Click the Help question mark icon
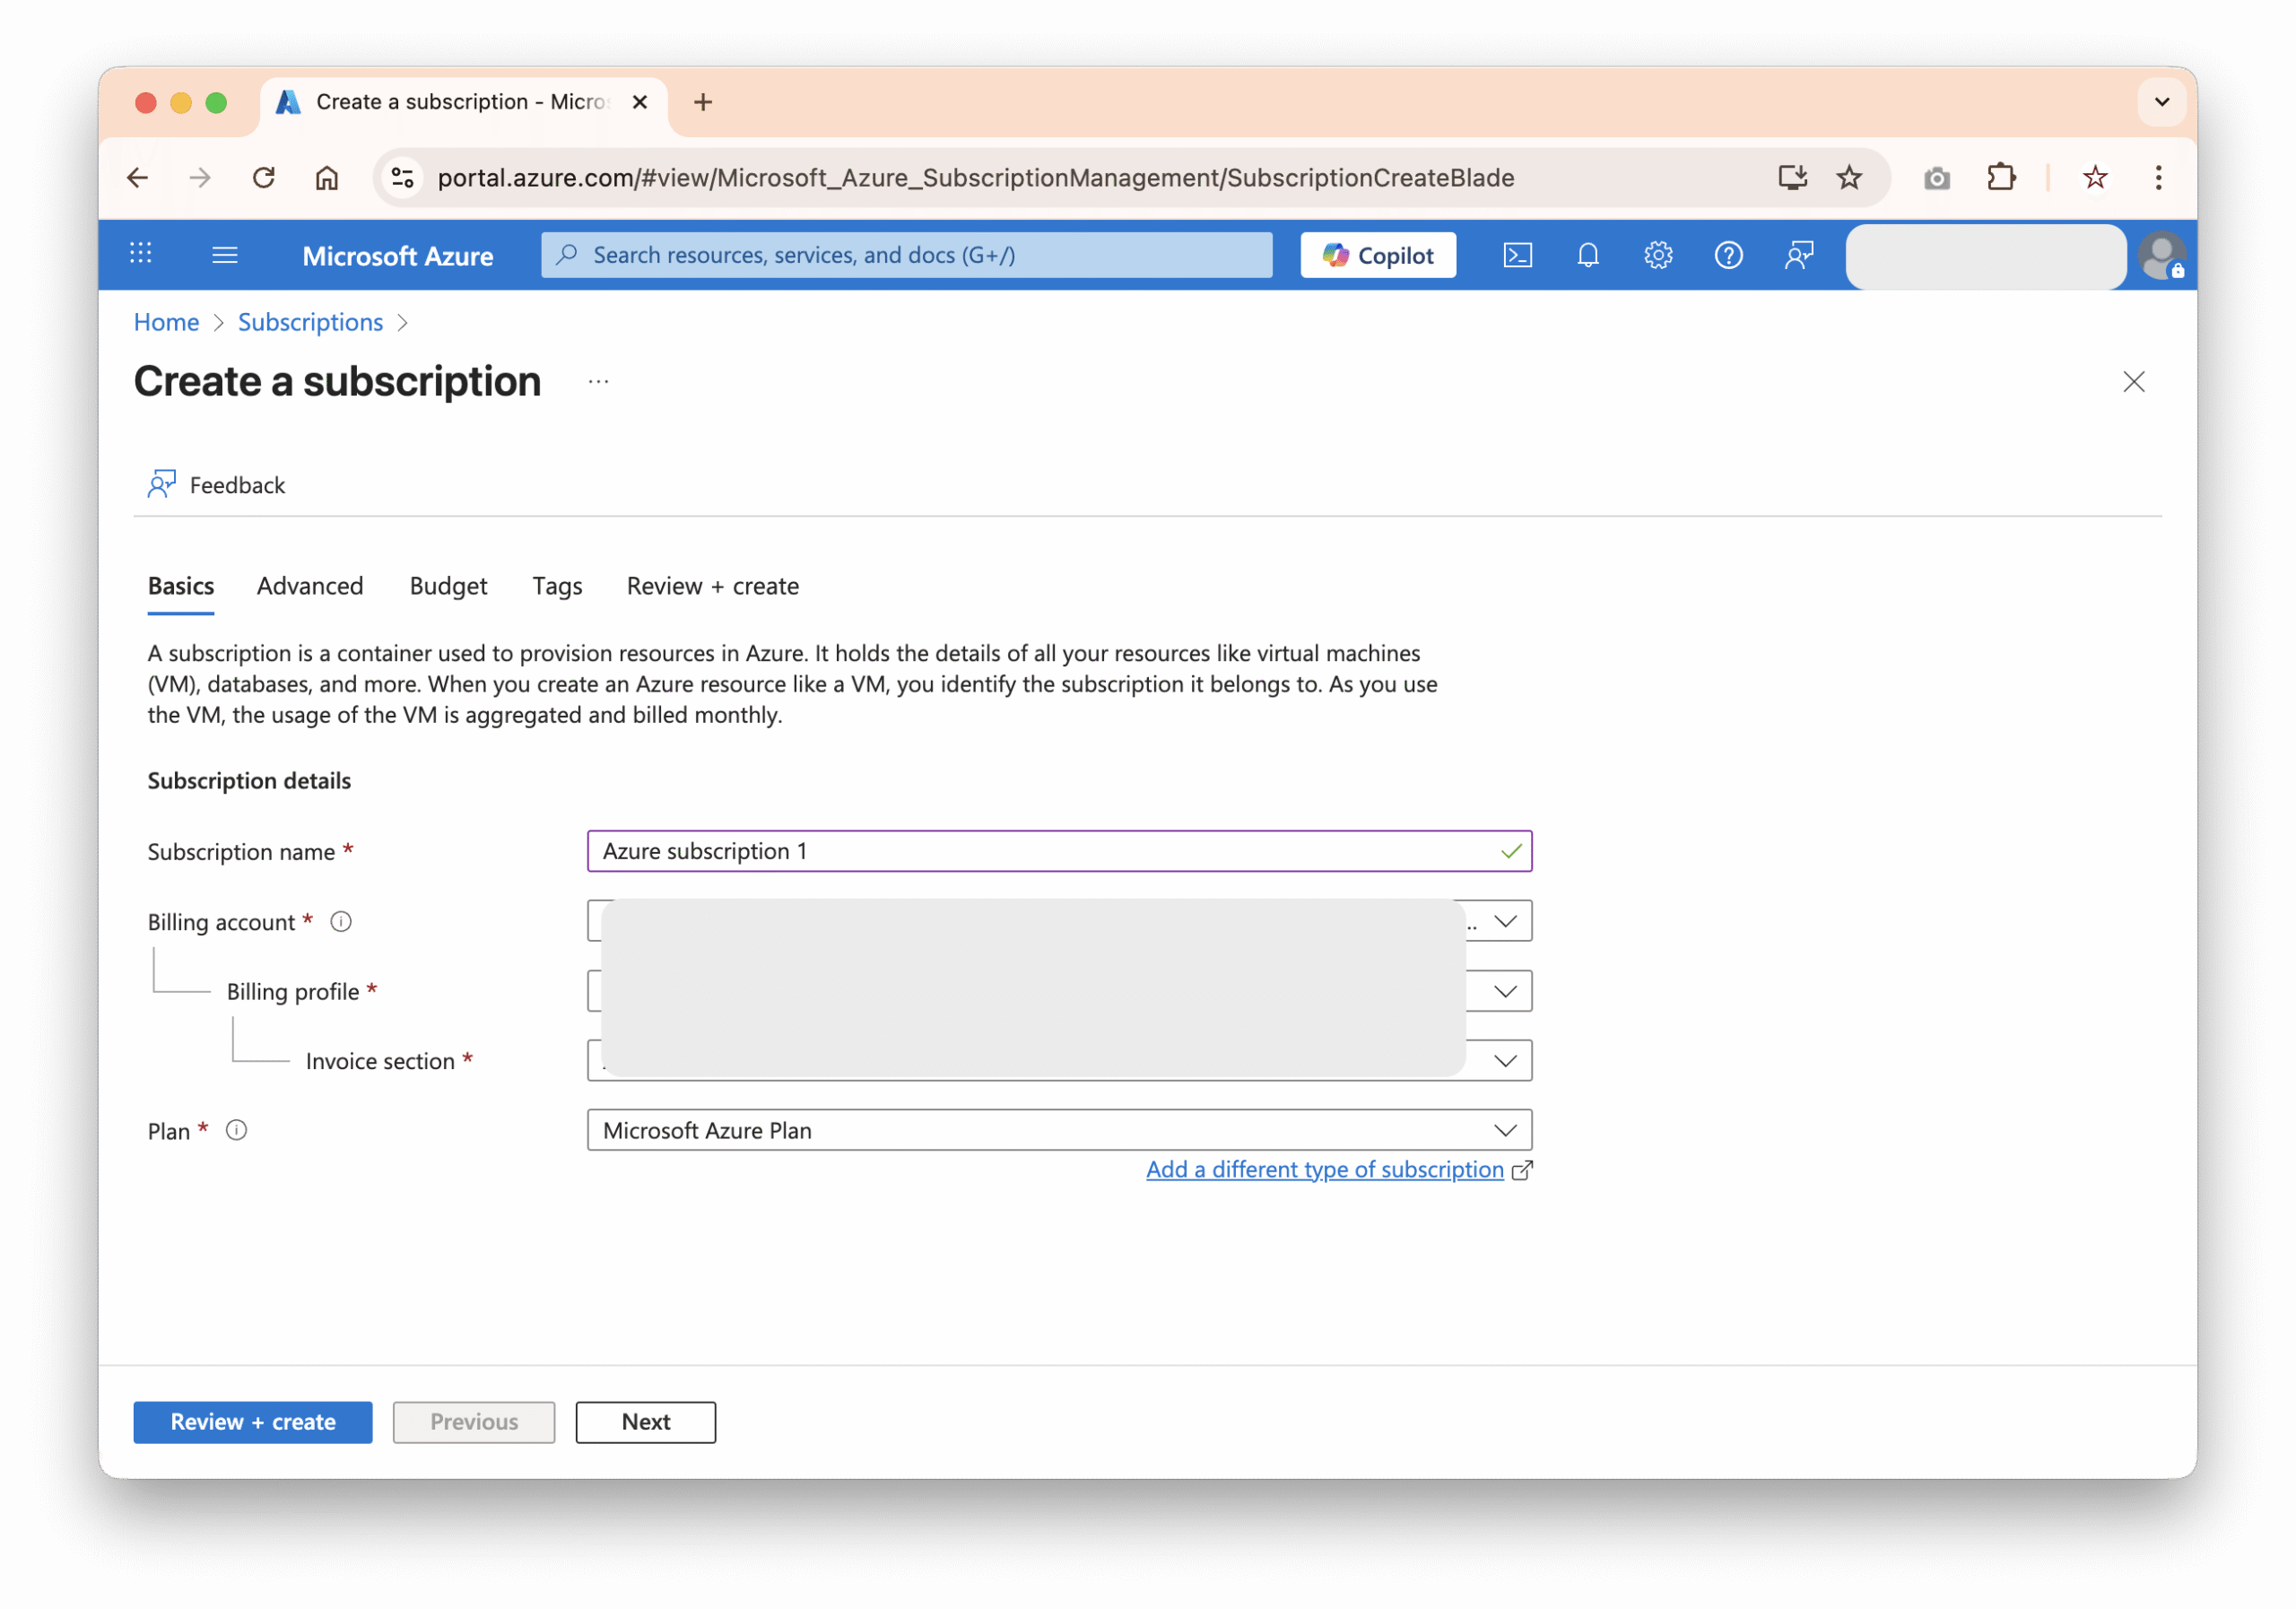The height and width of the screenshot is (1609, 2296). tap(1728, 255)
